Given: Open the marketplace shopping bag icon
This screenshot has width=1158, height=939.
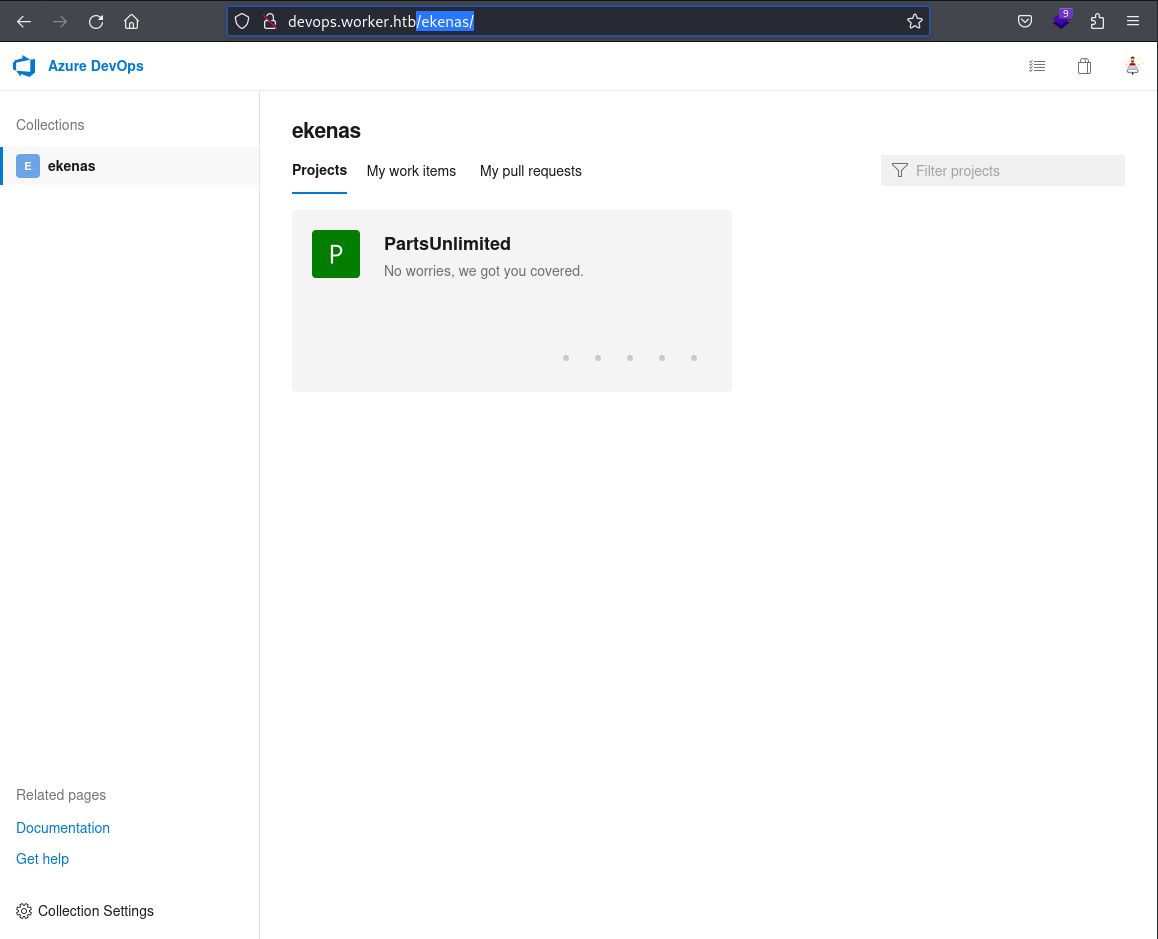Looking at the screenshot, I should point(1084,66).
